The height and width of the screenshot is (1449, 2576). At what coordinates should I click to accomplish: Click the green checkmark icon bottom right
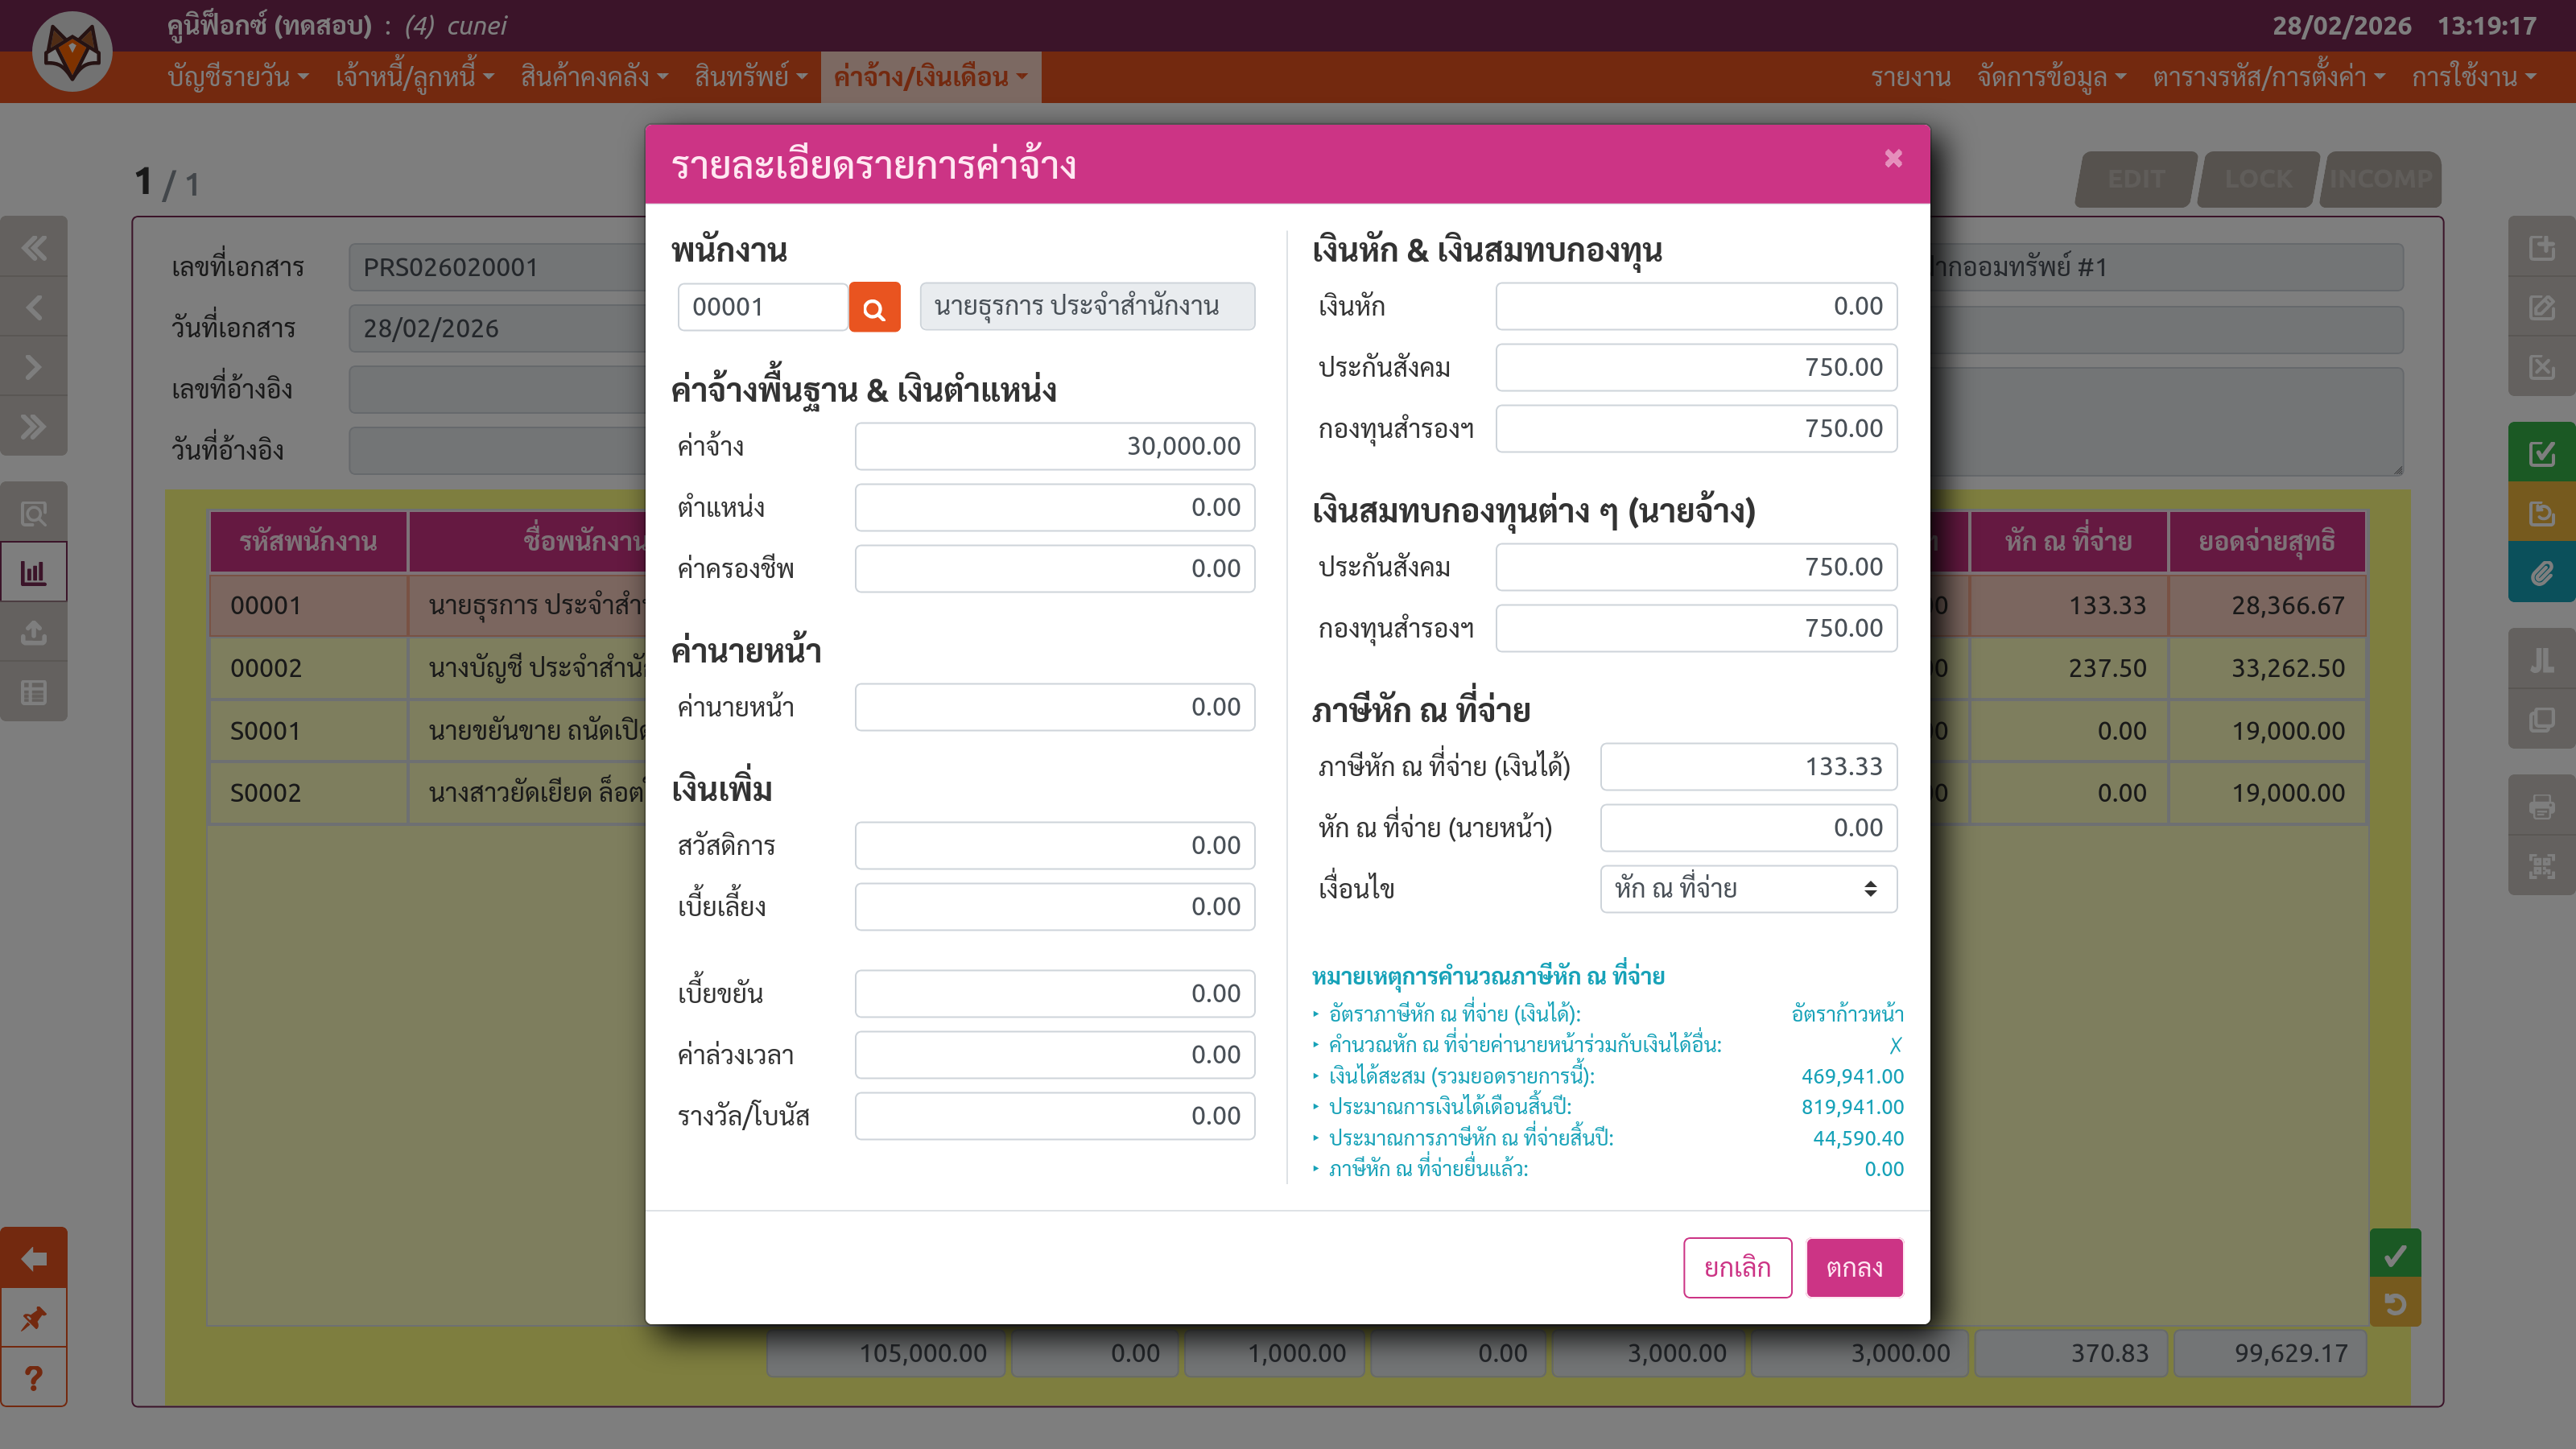pos(2395,1254)
